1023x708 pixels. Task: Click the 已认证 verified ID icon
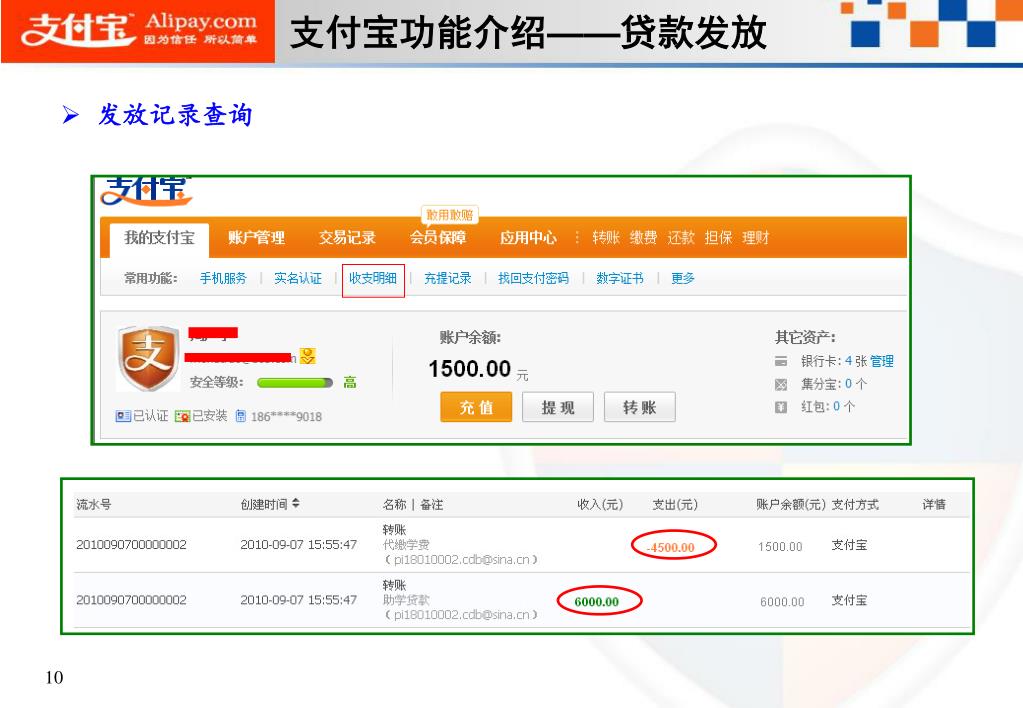pos(123,416)
